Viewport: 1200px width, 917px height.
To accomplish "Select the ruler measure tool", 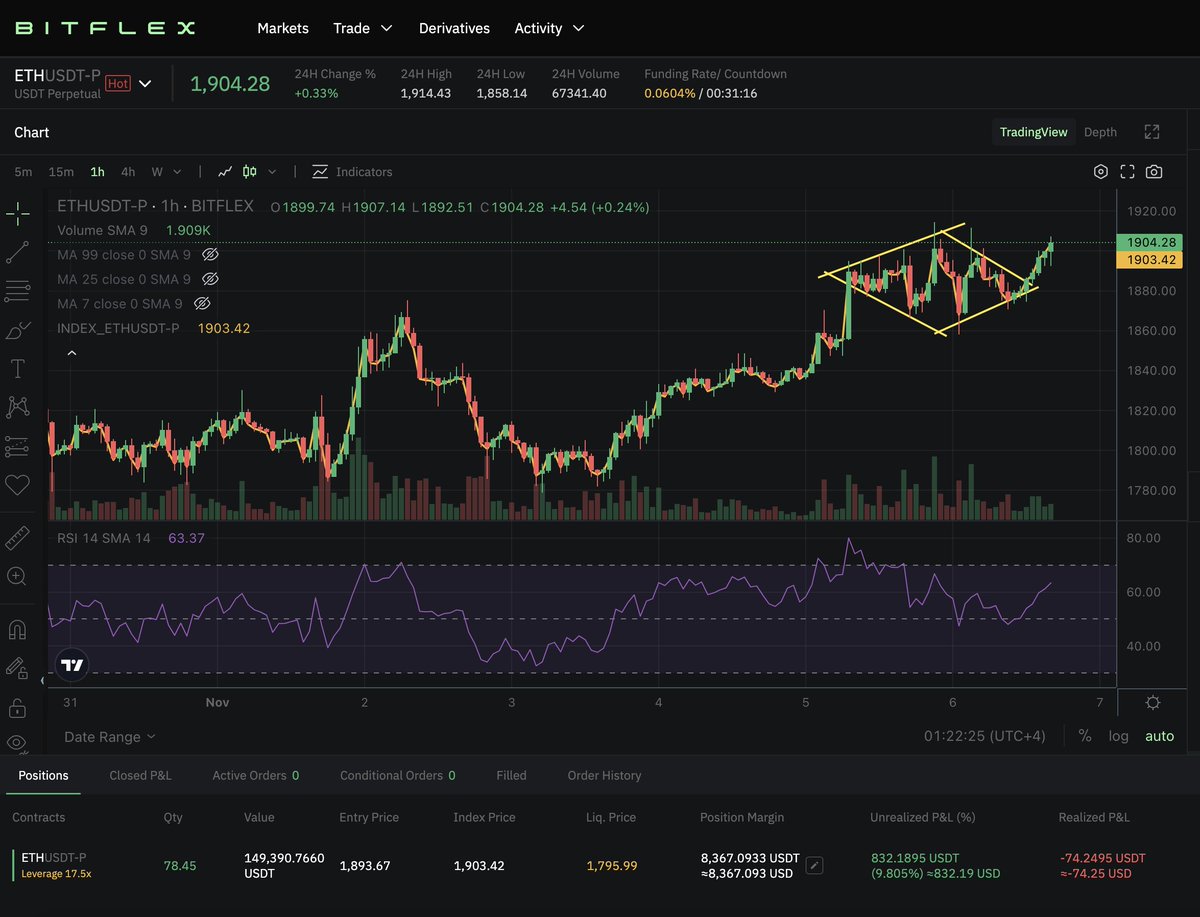I will tap(17, 538).
